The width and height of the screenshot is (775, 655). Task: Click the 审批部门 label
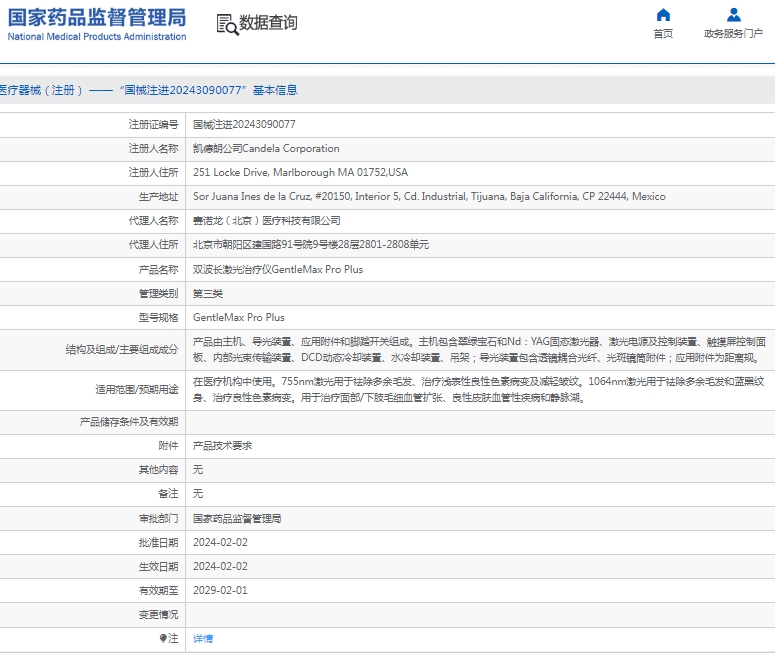point(158,519)
